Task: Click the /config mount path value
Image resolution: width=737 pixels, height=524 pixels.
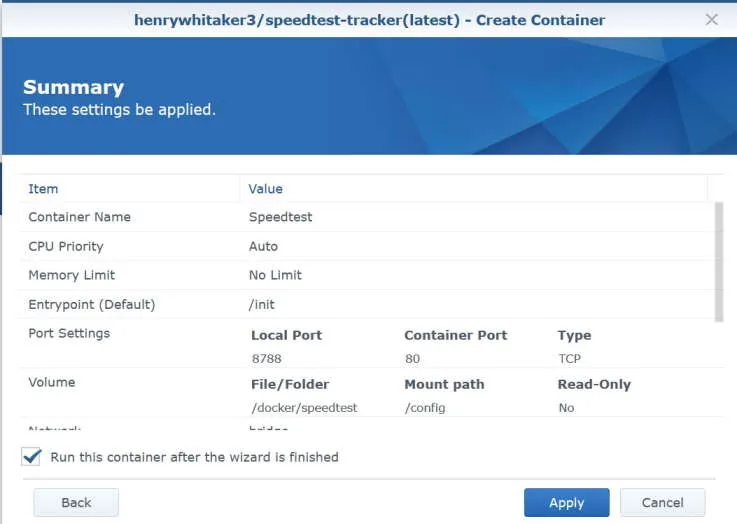Action: point(424,407)
